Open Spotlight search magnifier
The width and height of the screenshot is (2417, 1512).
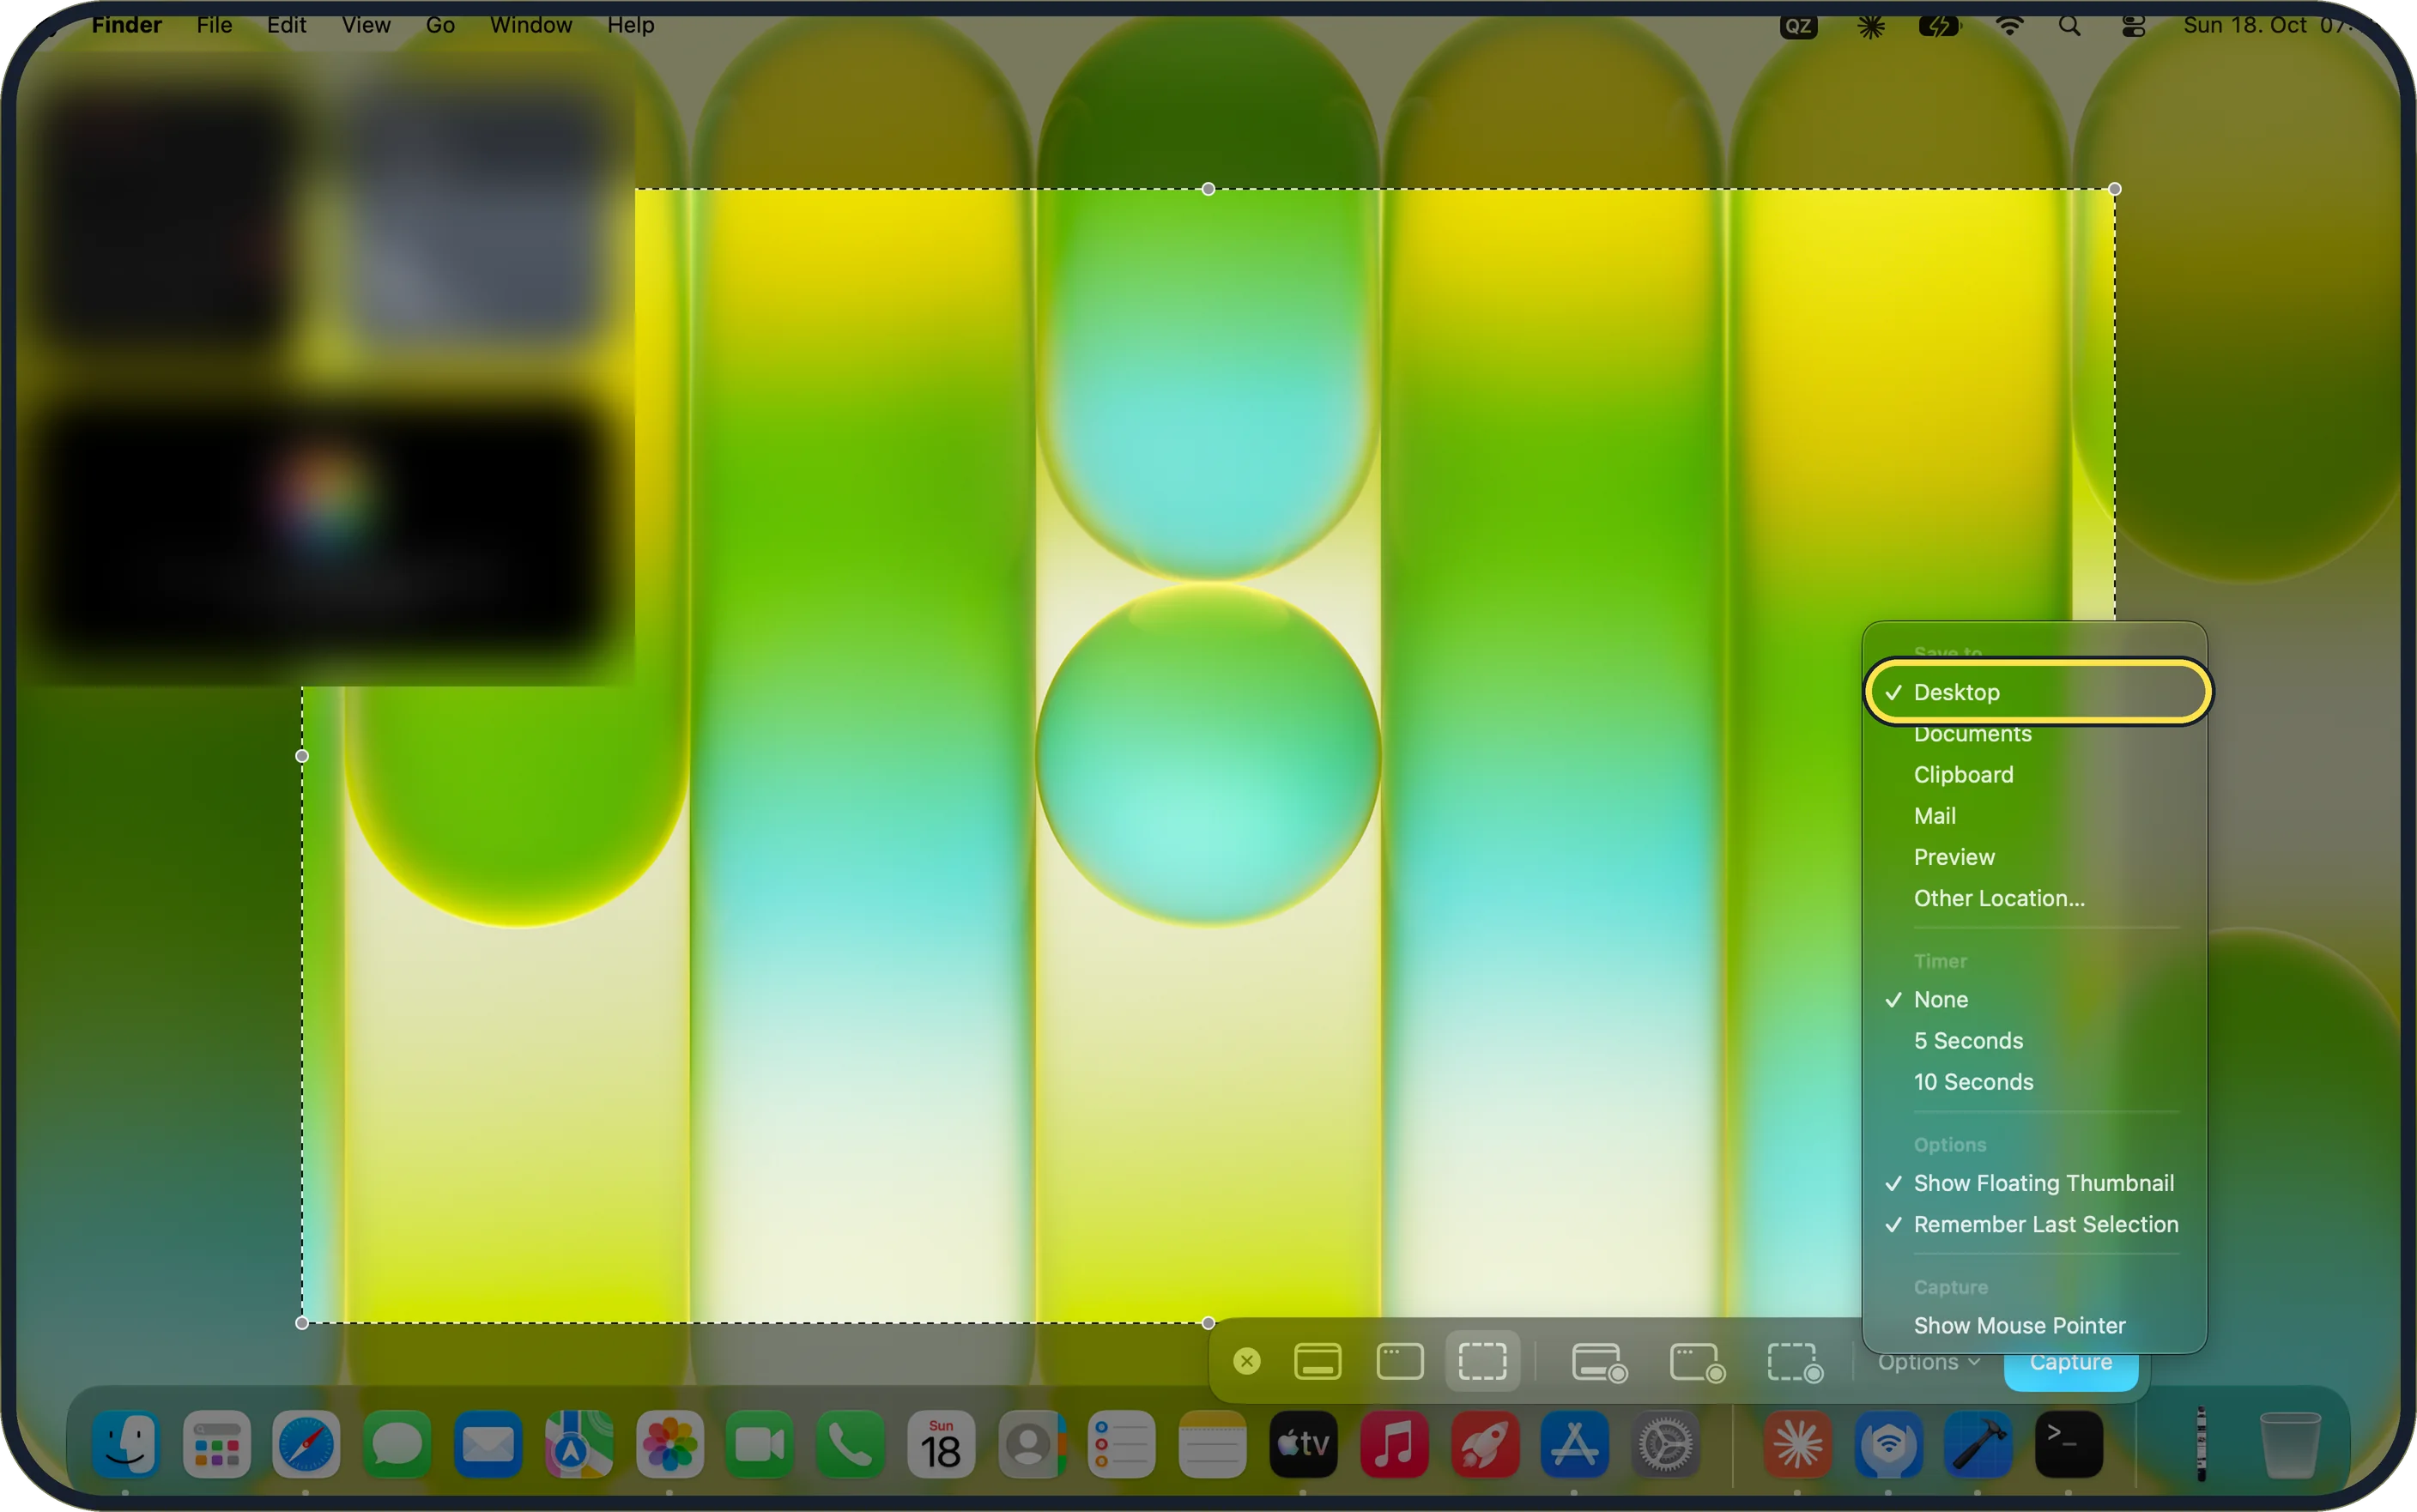coord(2070,26)
